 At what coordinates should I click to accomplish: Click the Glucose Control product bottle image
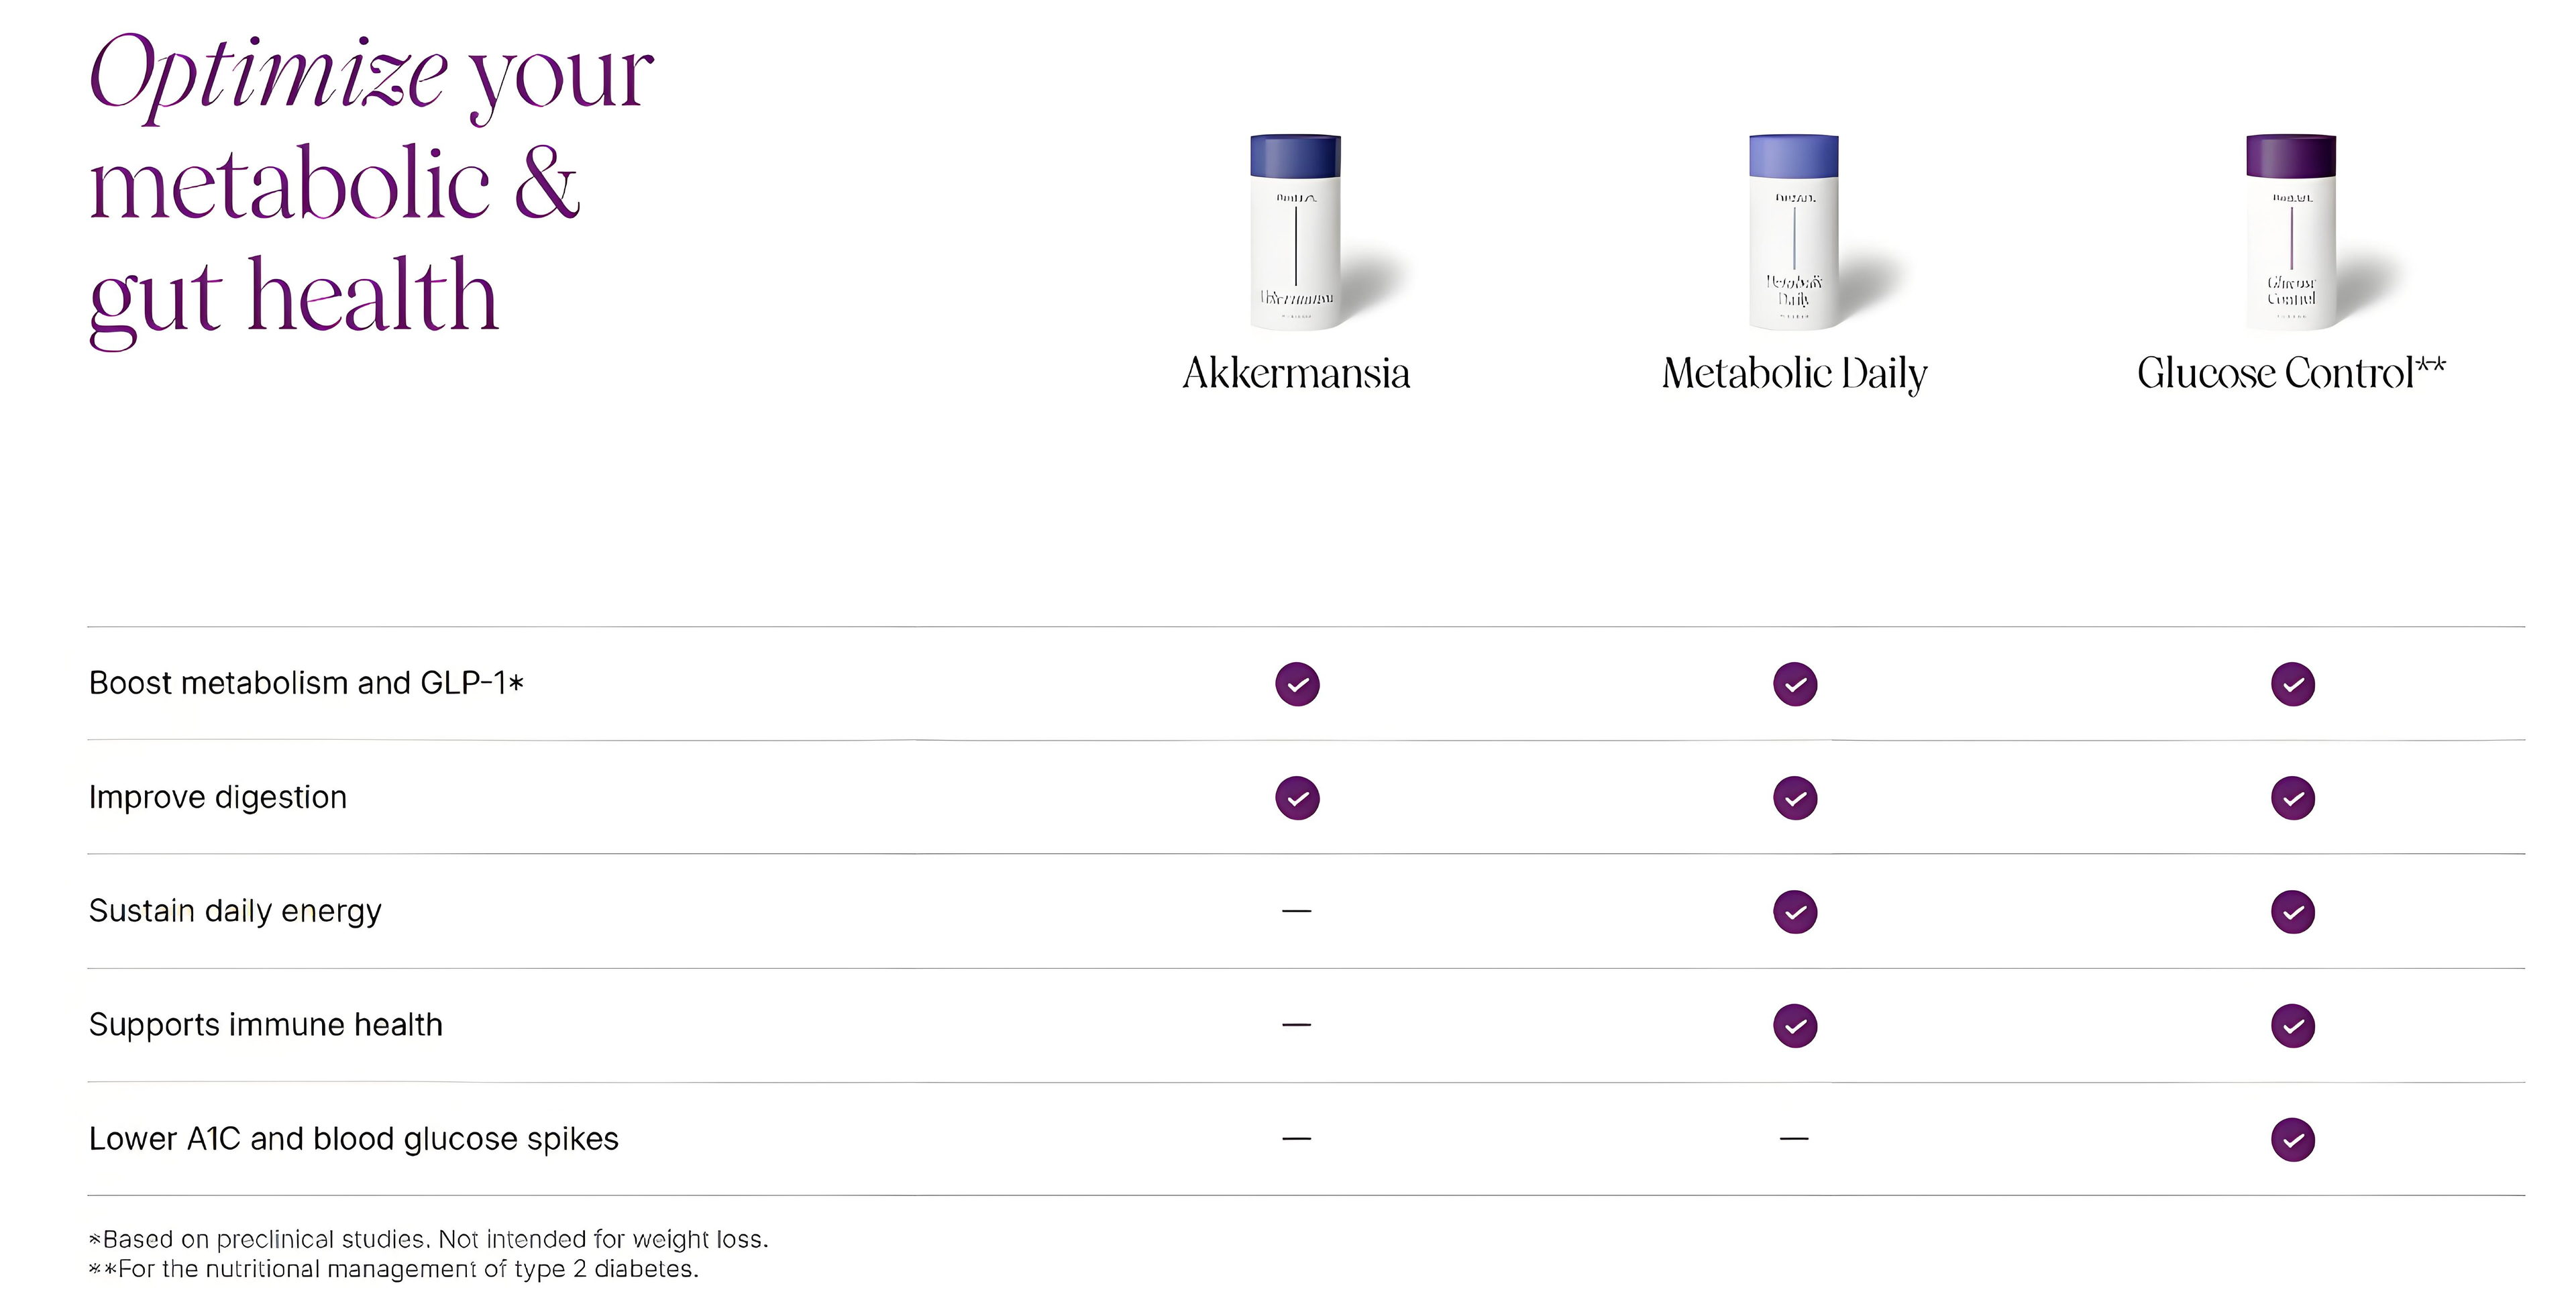2291,232
